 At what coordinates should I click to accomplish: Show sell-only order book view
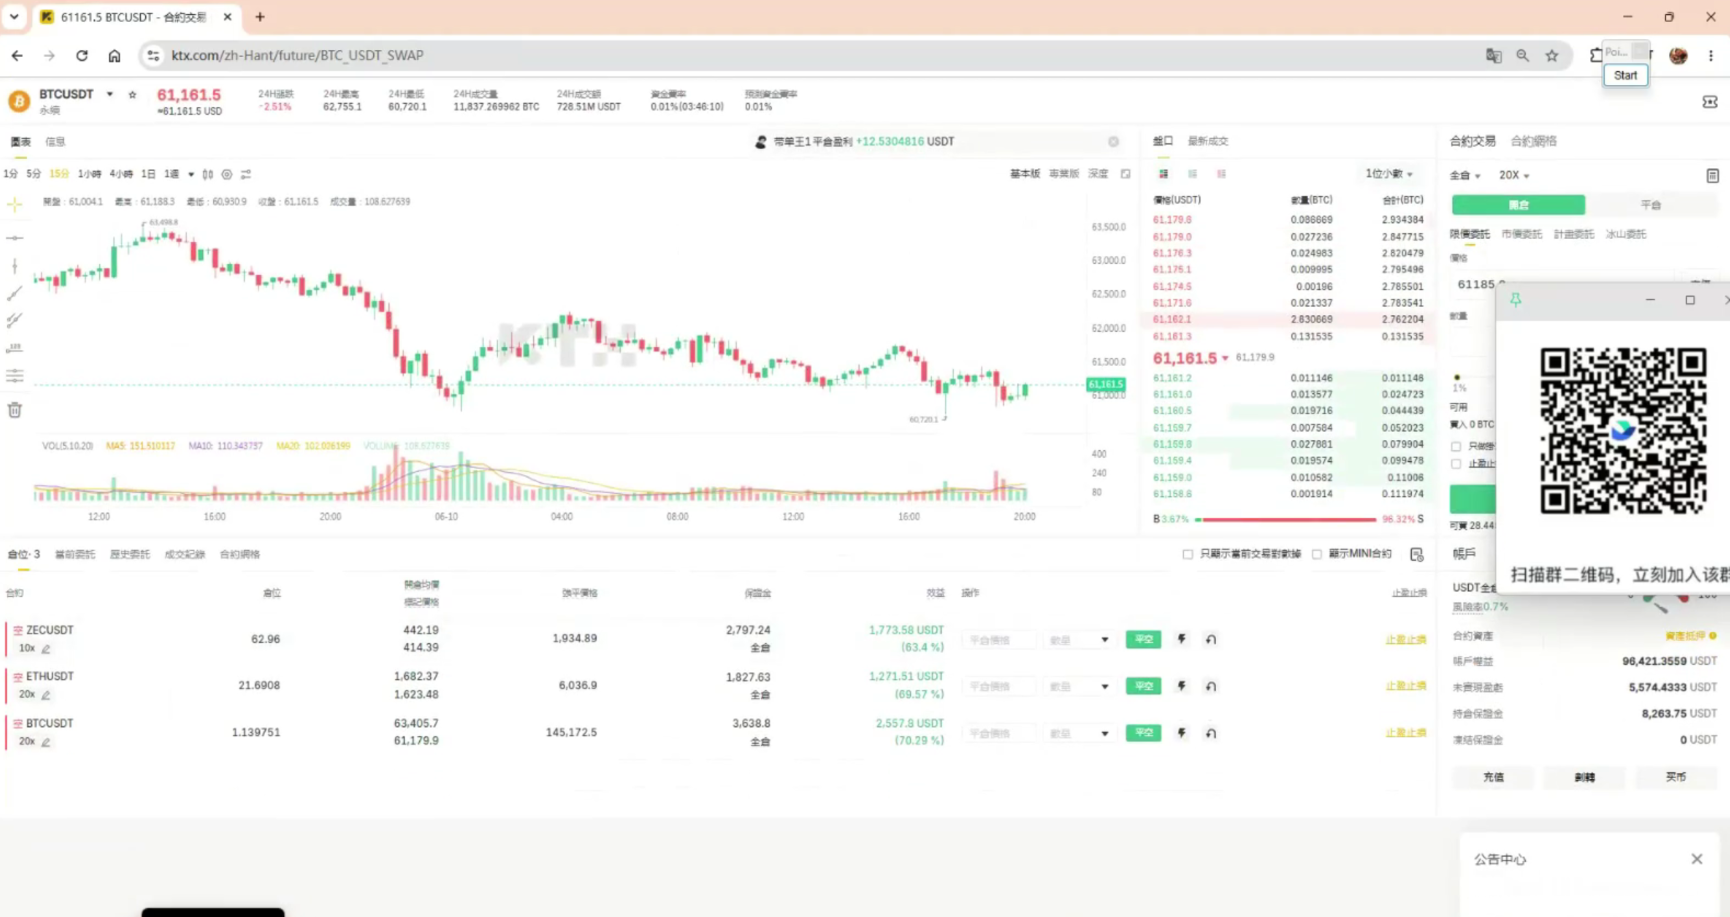(x=1221, y=174)
